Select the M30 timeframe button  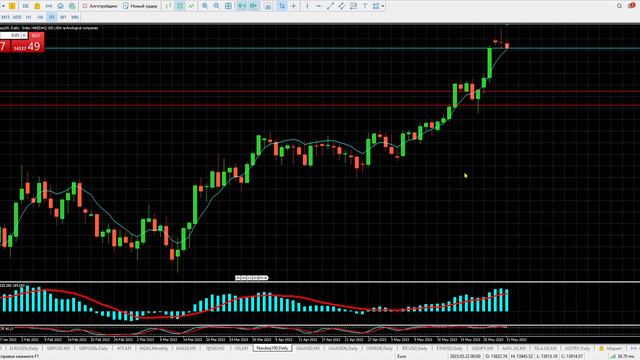click(x=17, y=17)
